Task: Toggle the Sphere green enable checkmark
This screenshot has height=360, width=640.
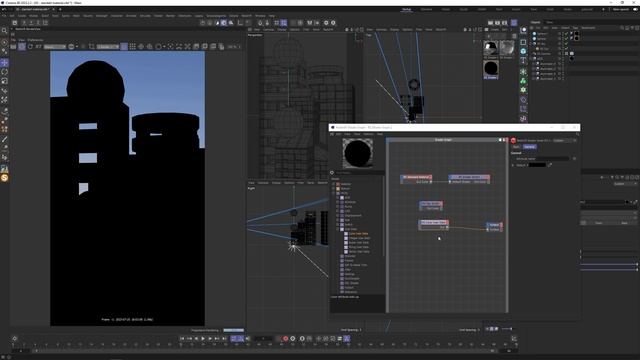Action: coord(566,38)
